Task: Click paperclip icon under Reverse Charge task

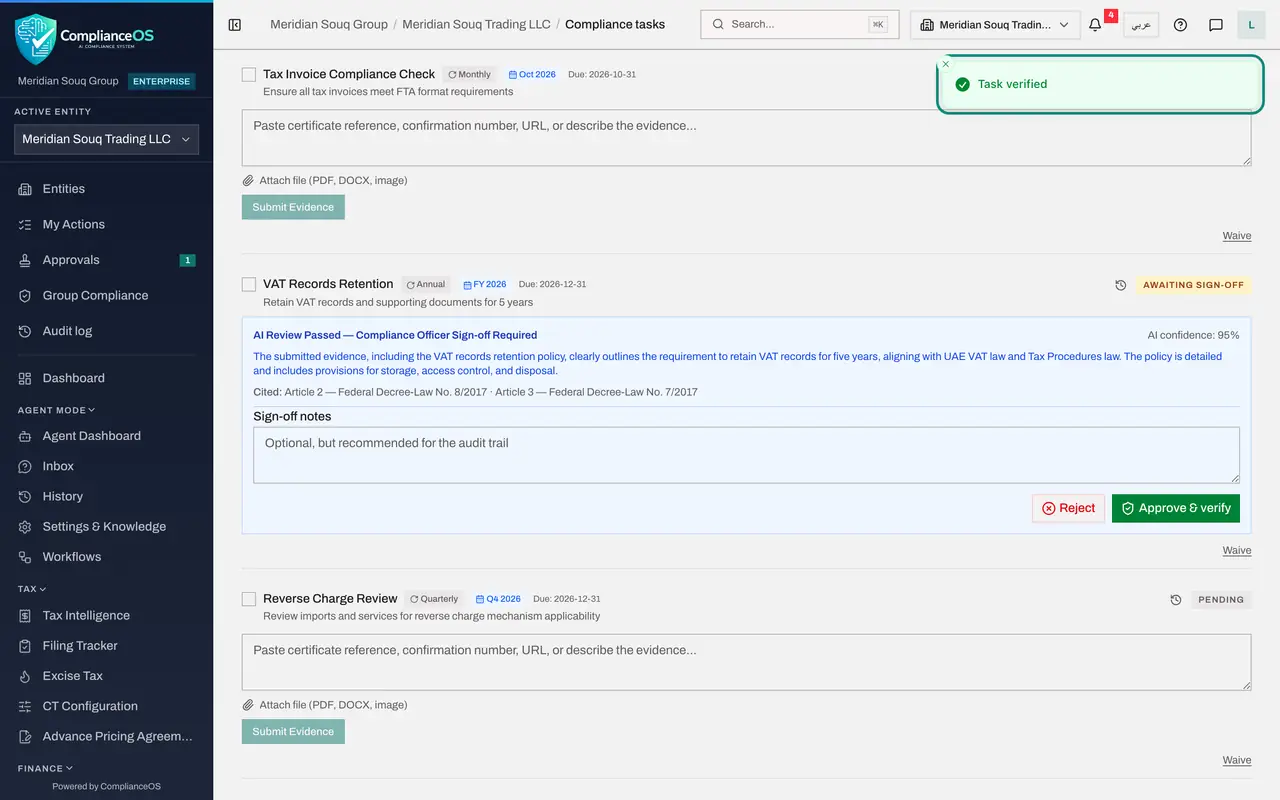Action: tap(249, 705)
